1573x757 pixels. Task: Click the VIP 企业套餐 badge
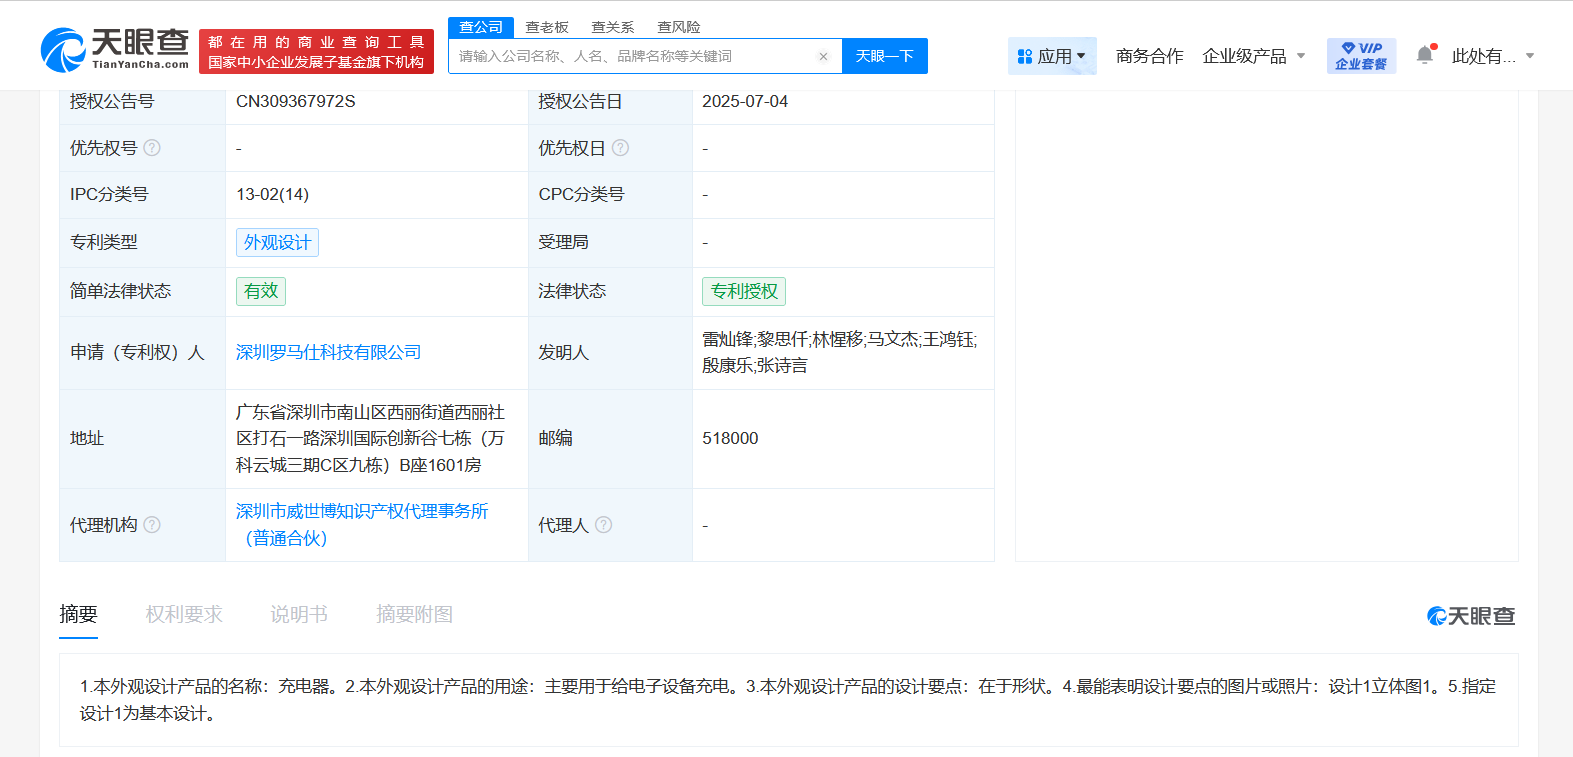[1361, 56]
